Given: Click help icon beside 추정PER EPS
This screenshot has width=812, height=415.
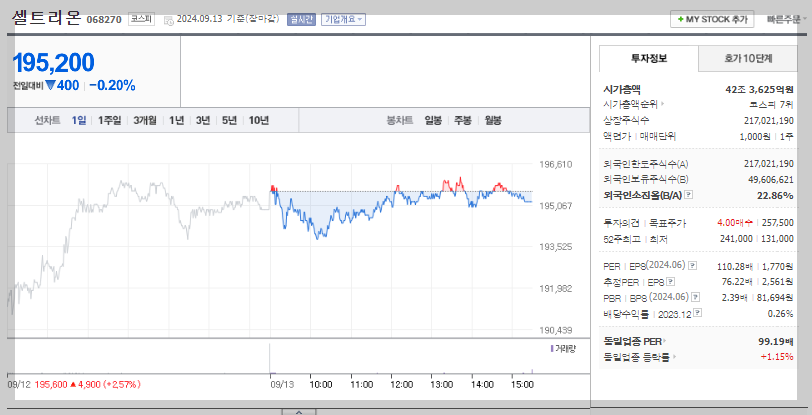Looking at the screenshot, I should [670, 282].
